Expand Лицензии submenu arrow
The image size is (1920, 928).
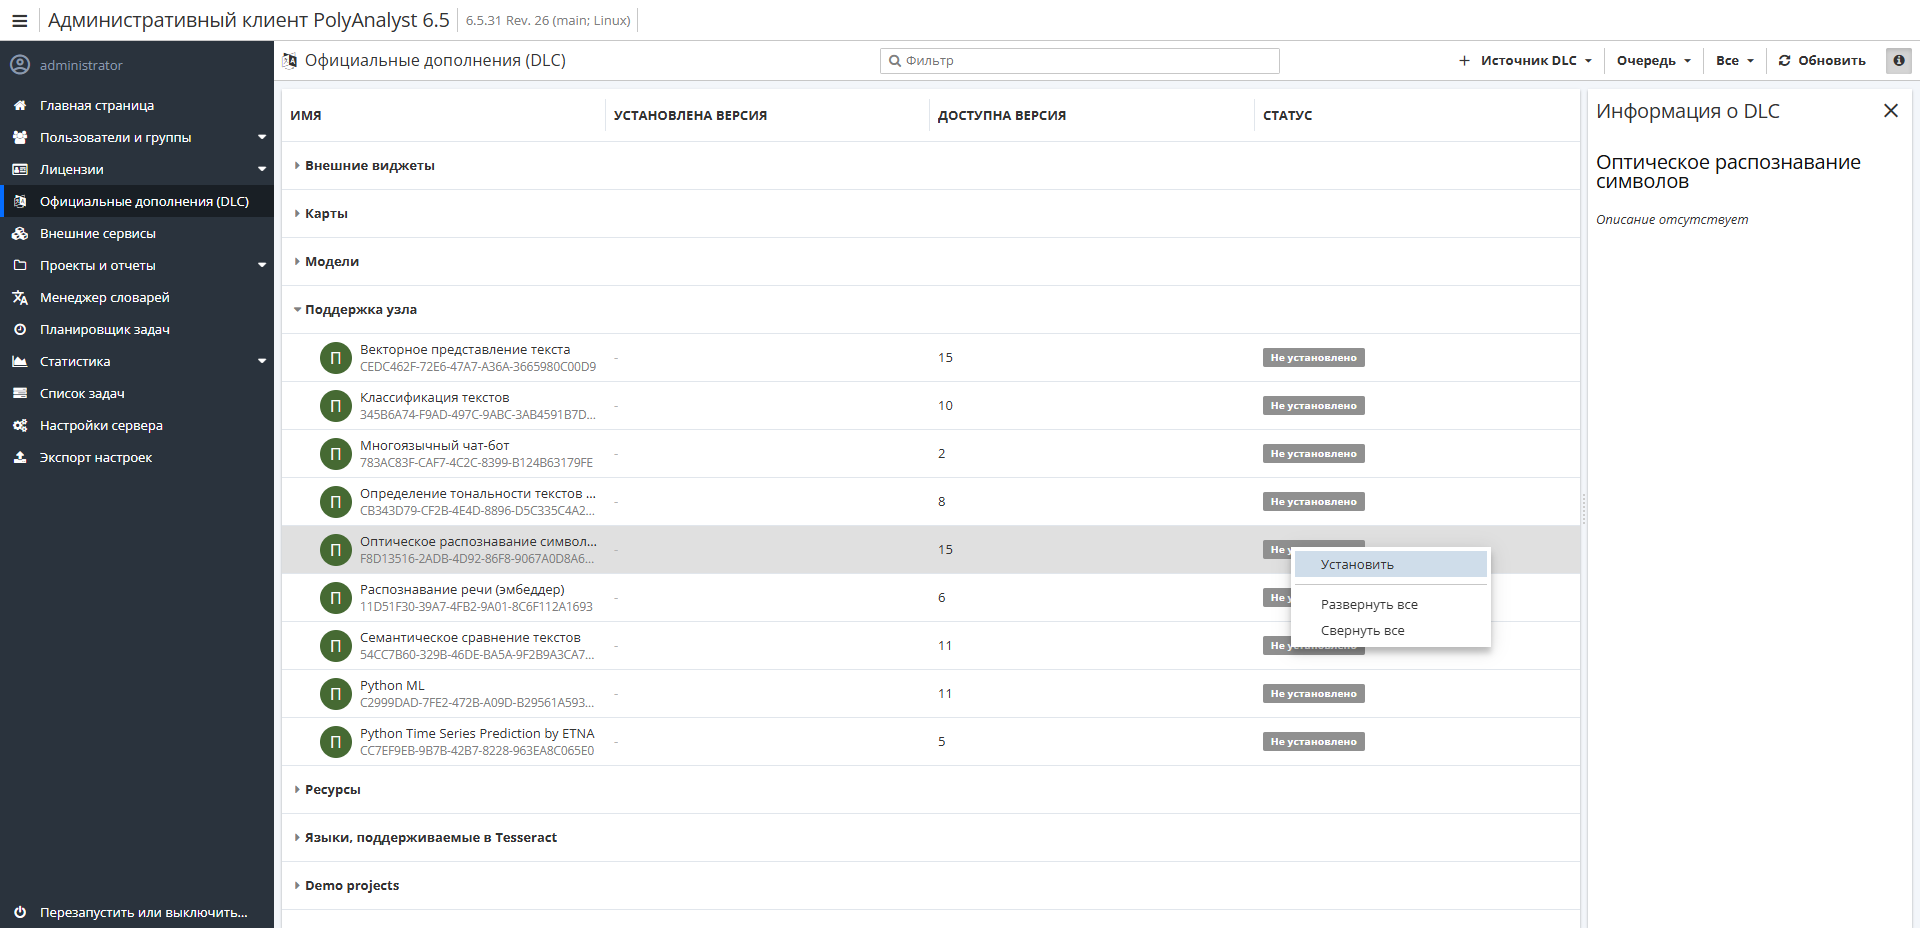click(x=262, y=169)
